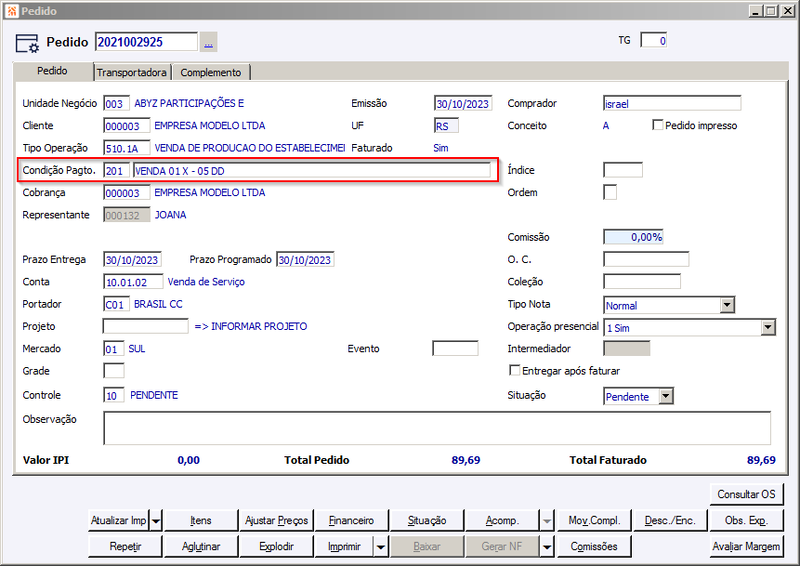
Task: Open the Acomp. options arrow
Action: click(547, 521)
